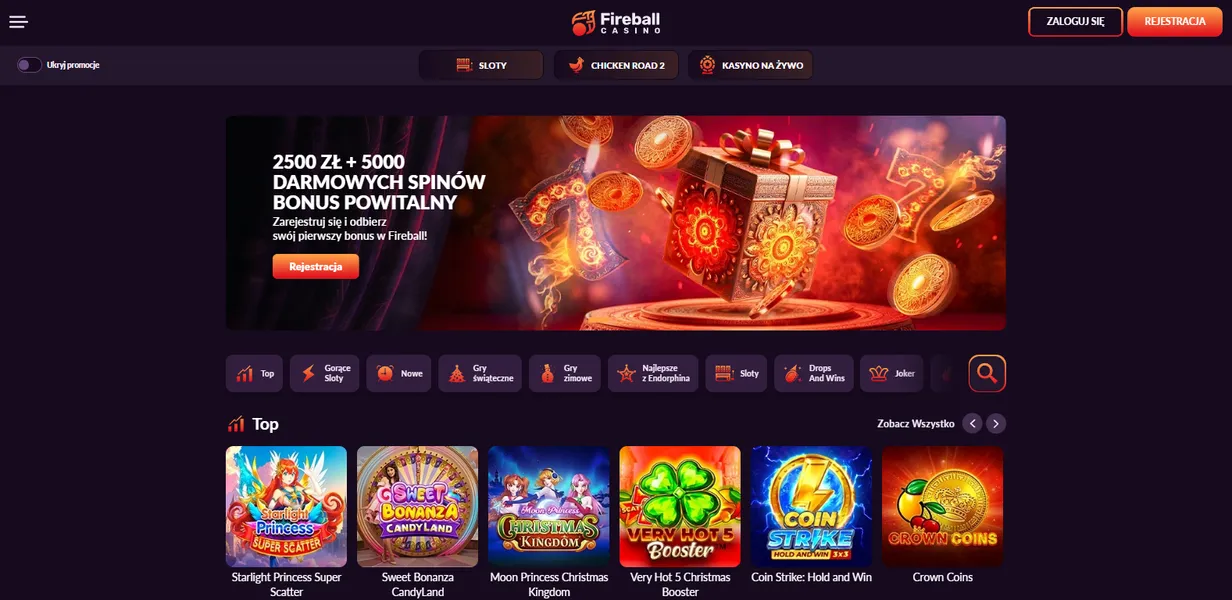Open Drops And Wins category
The height and width of the screenshot is (600, 1232).
coord(813,373)
